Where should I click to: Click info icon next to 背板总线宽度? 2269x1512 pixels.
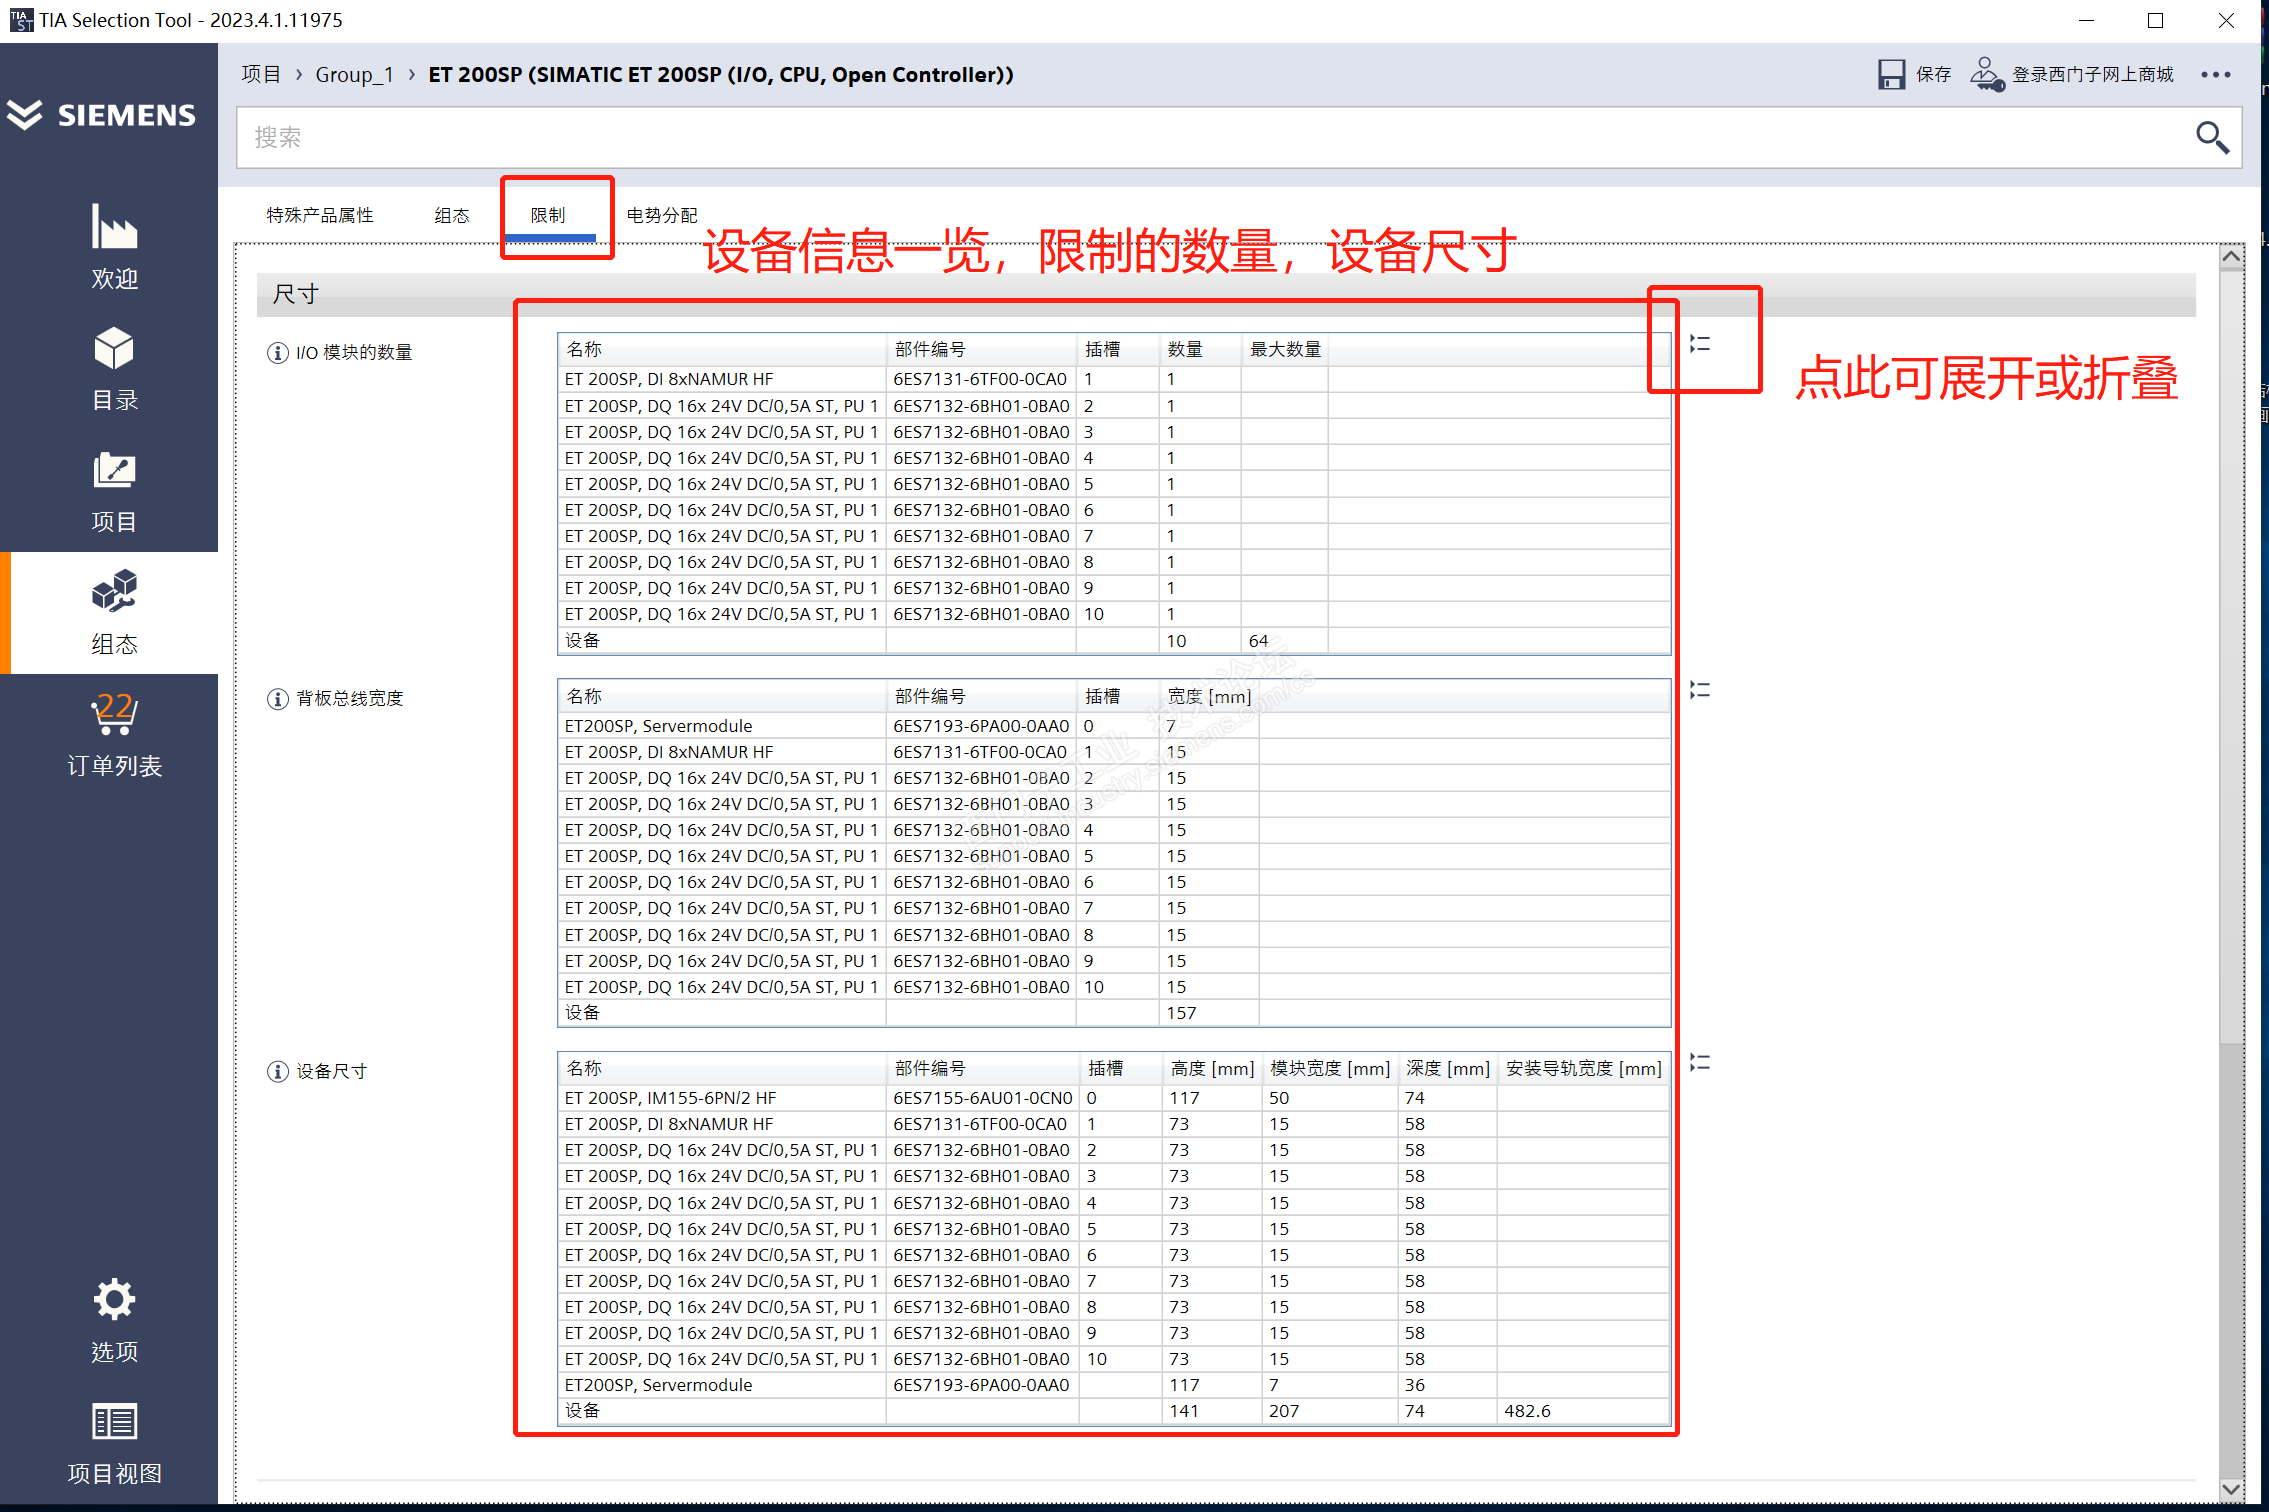(x=278, y=699)
